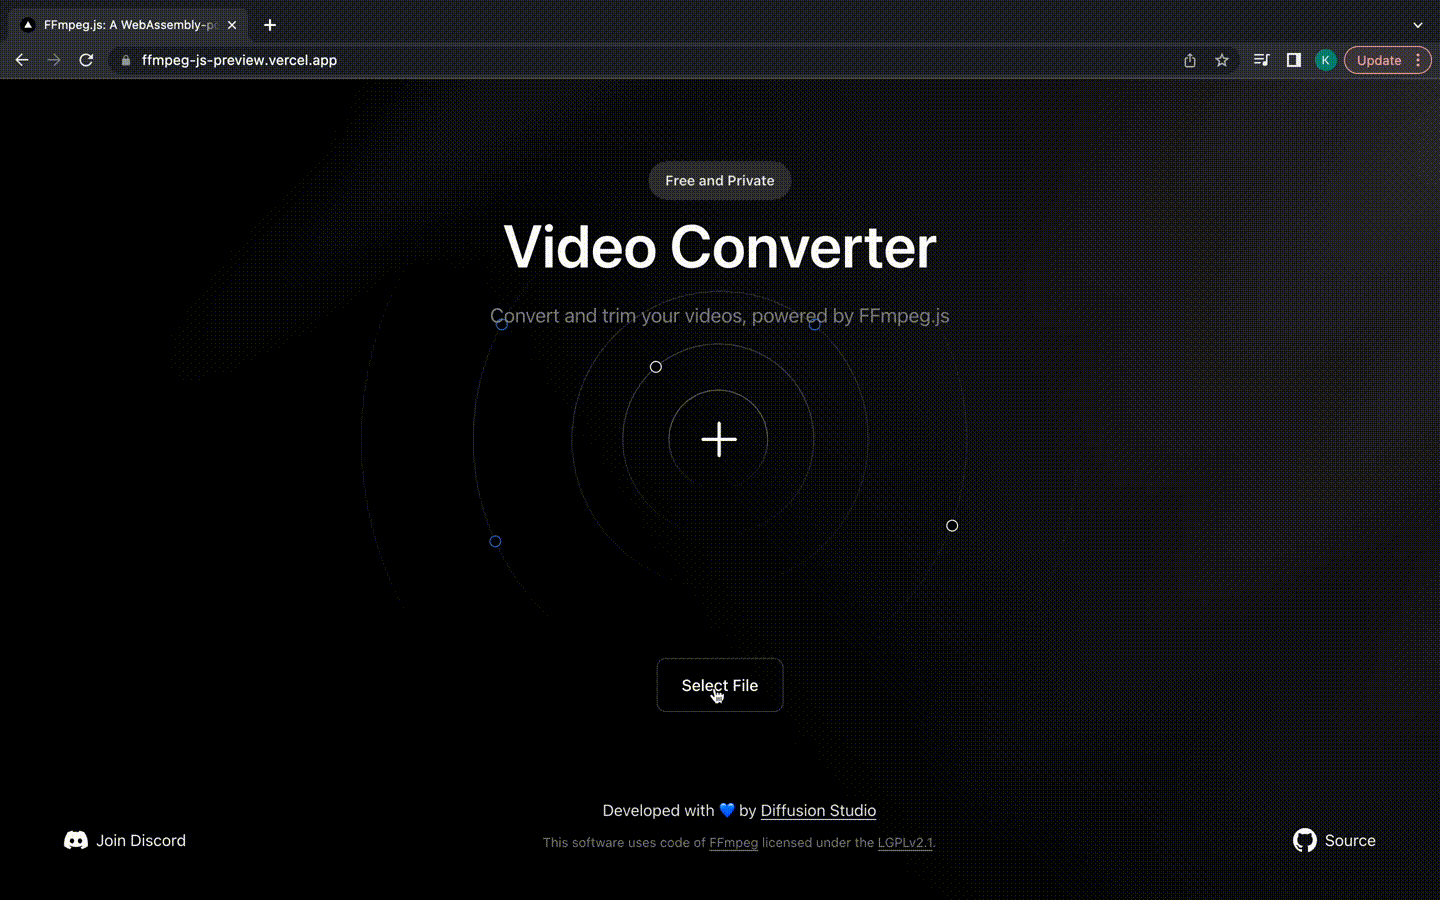The image size is (1440, 900).
Task: Click the Select File button
Action: point(720,685)
